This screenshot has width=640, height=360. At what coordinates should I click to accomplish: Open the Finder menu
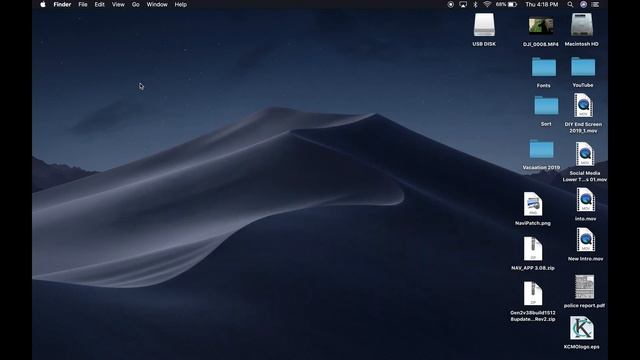(62, 4)
